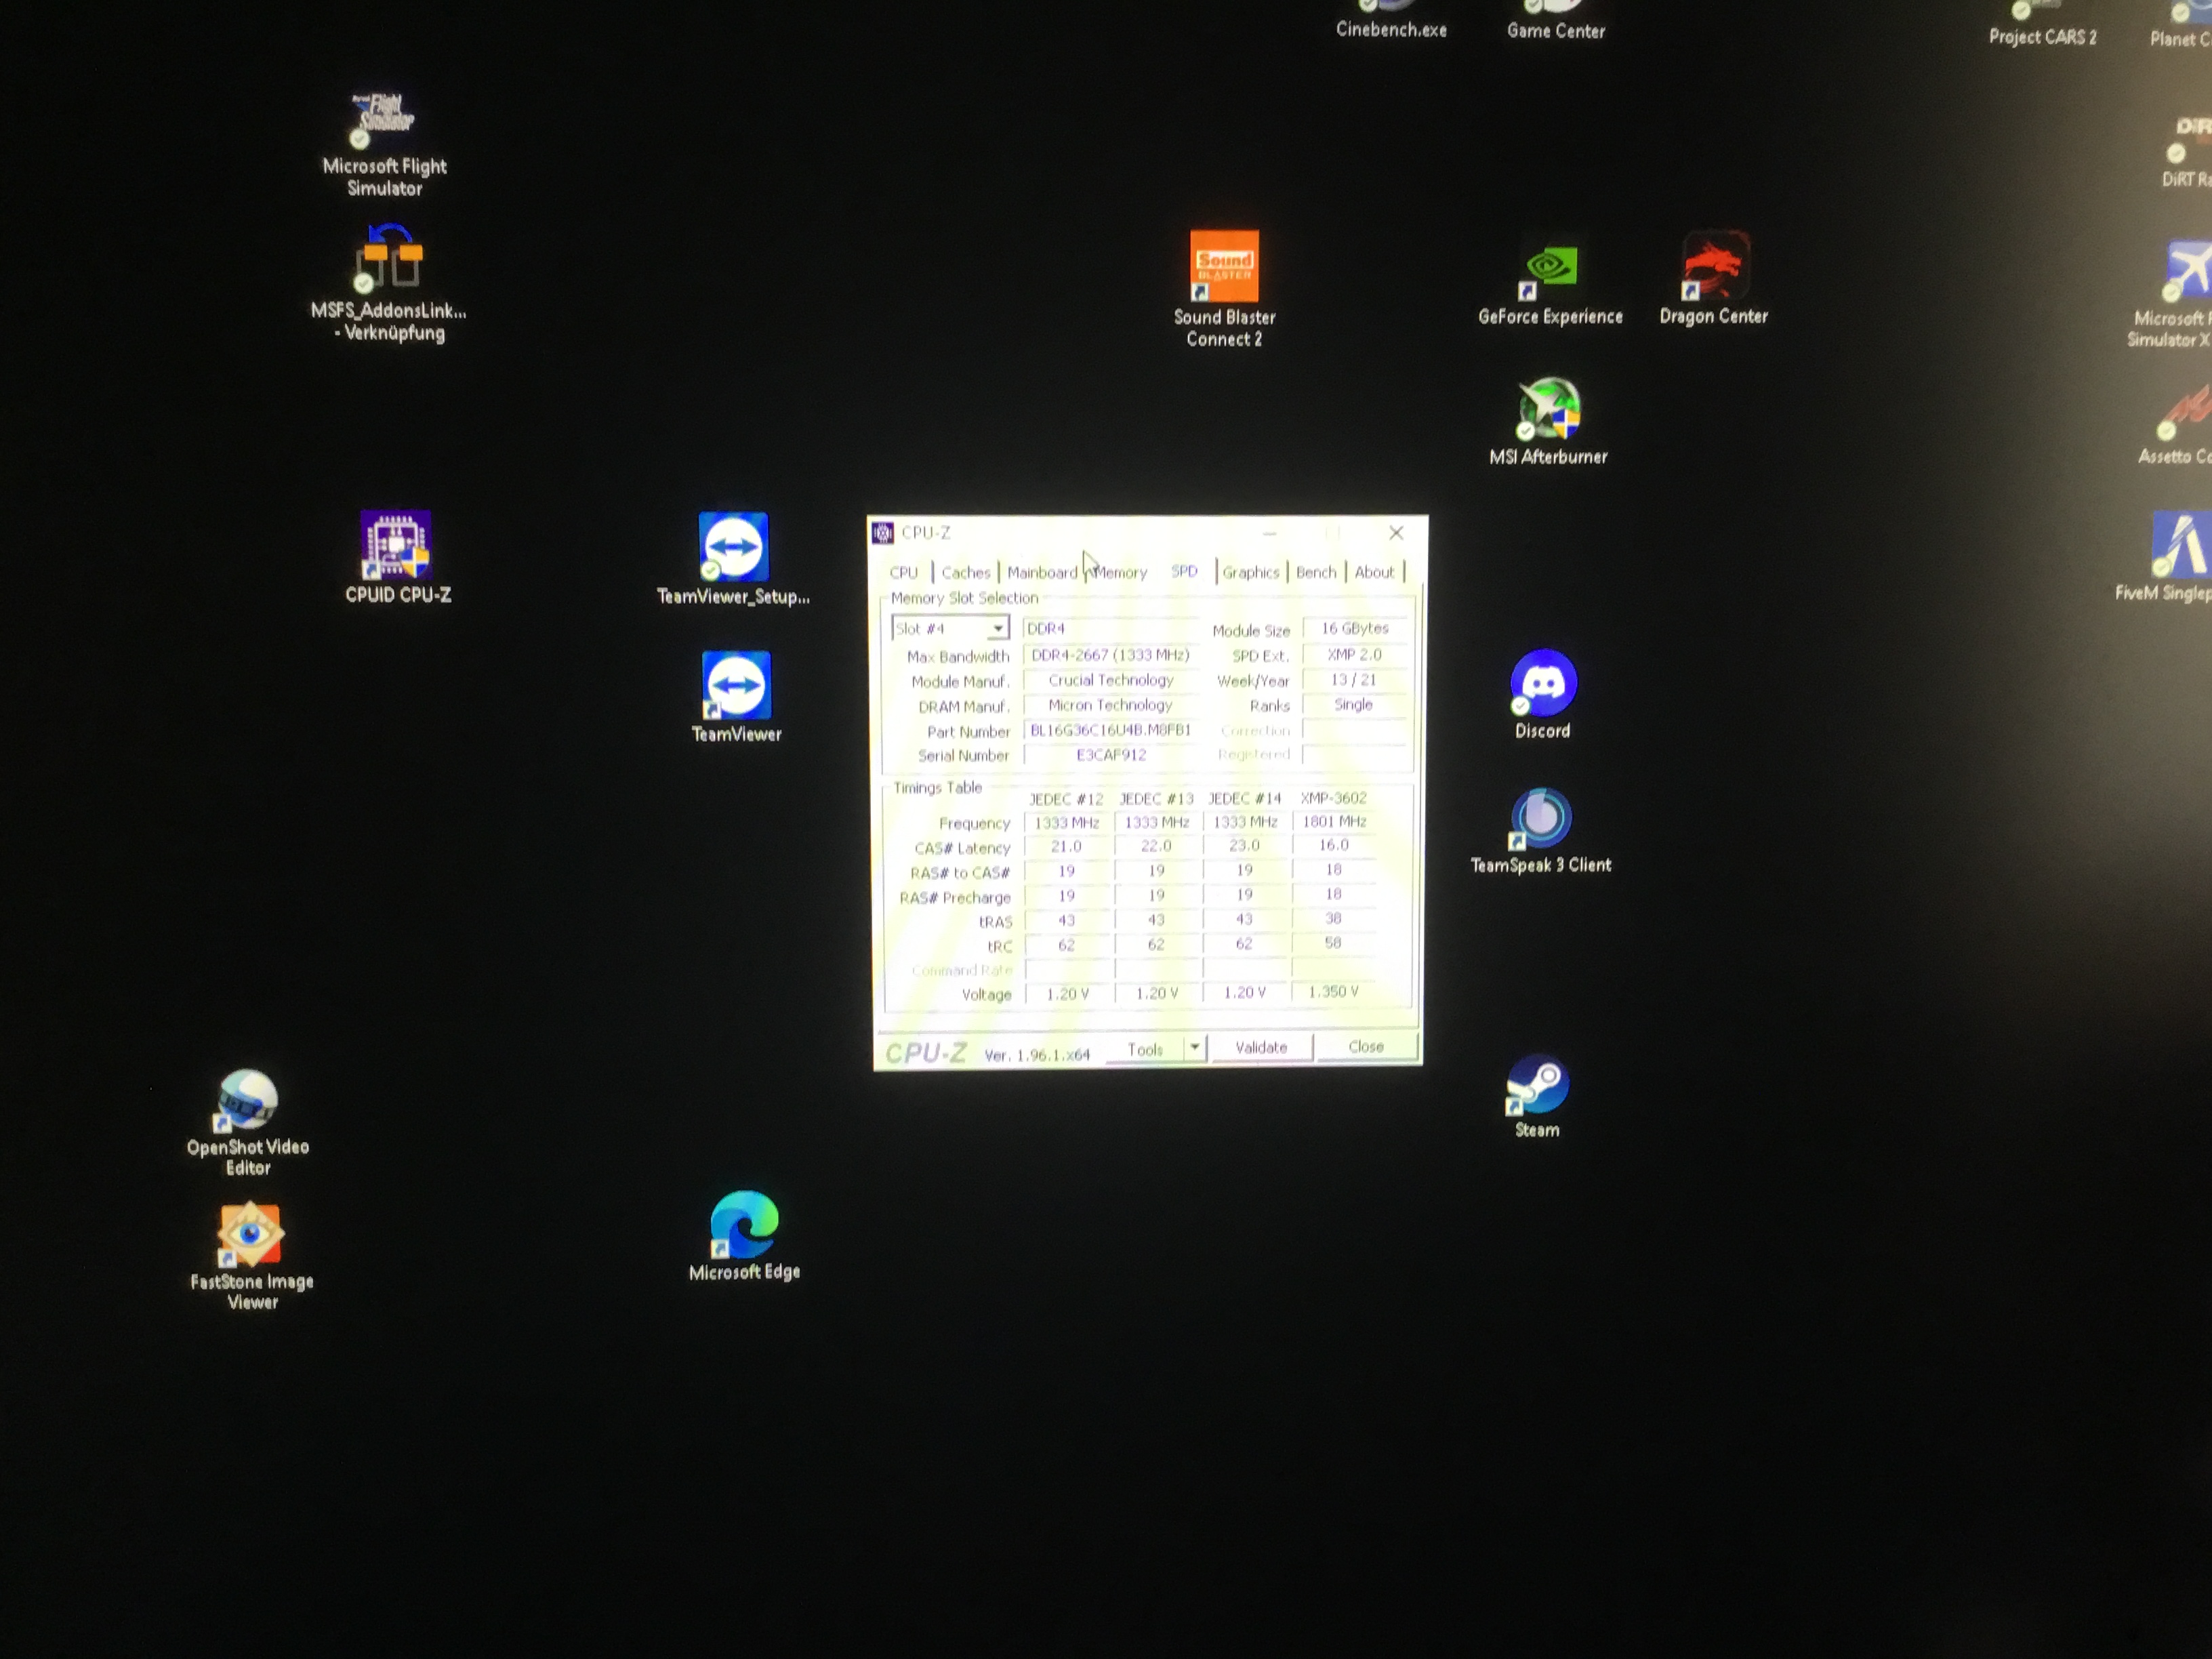Launch the Discord desktop icon
The height and width of the screenshot is (1659, 2212).
1543,683
